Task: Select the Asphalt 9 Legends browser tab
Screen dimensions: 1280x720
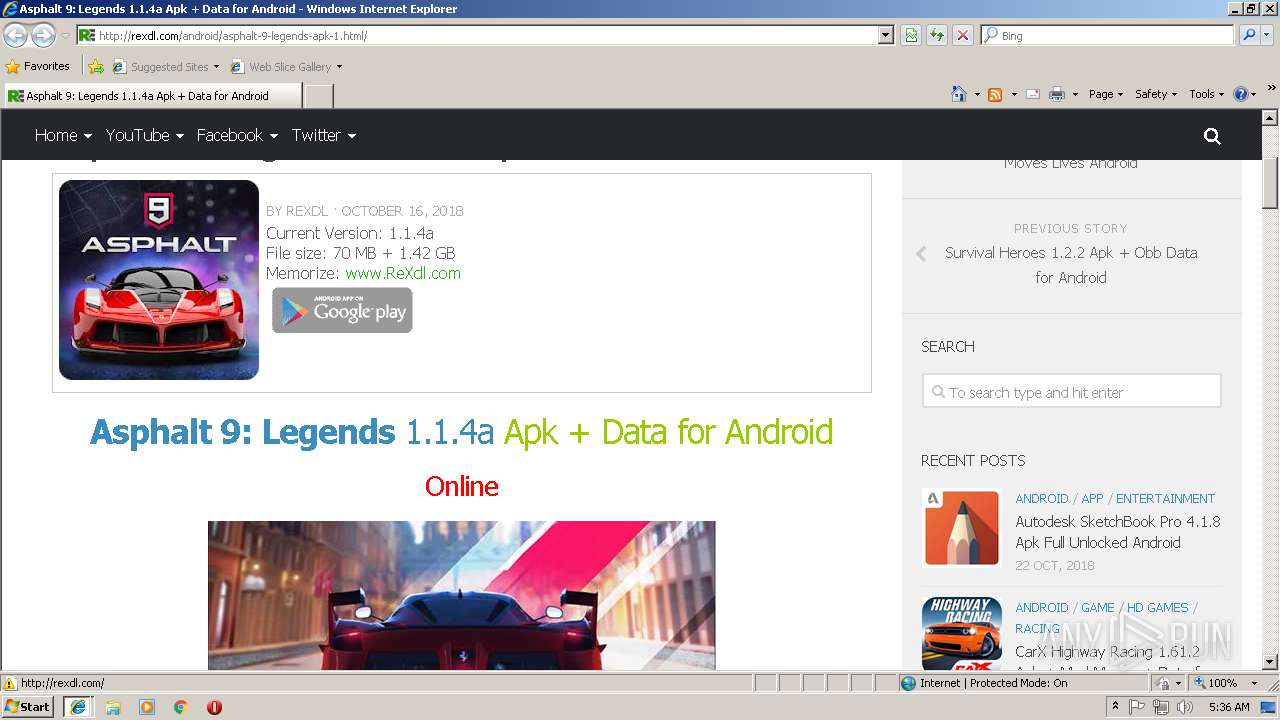Action: point(151,96)
